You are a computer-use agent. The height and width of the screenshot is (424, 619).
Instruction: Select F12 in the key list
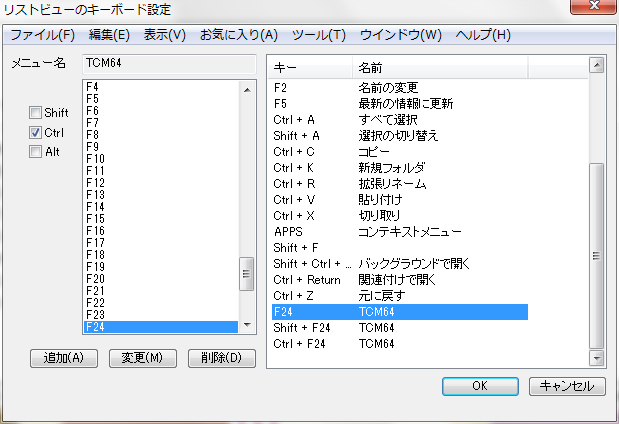(161, 183)
